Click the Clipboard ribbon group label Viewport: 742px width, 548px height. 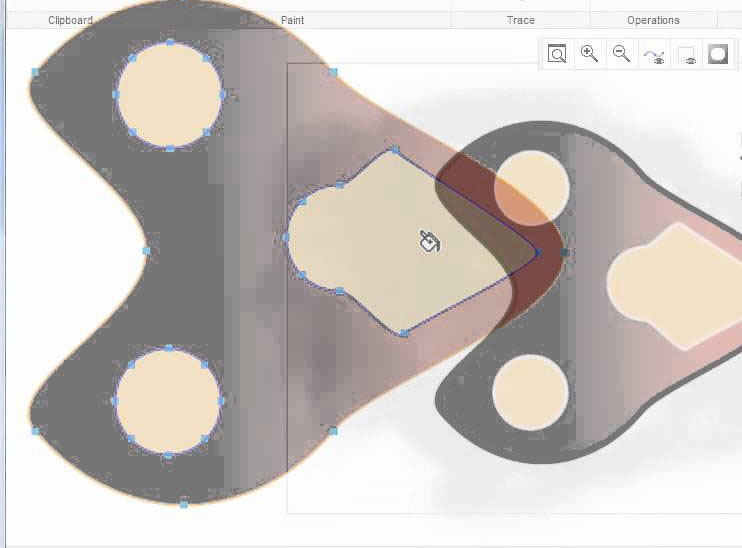click(x=70, y=20)
